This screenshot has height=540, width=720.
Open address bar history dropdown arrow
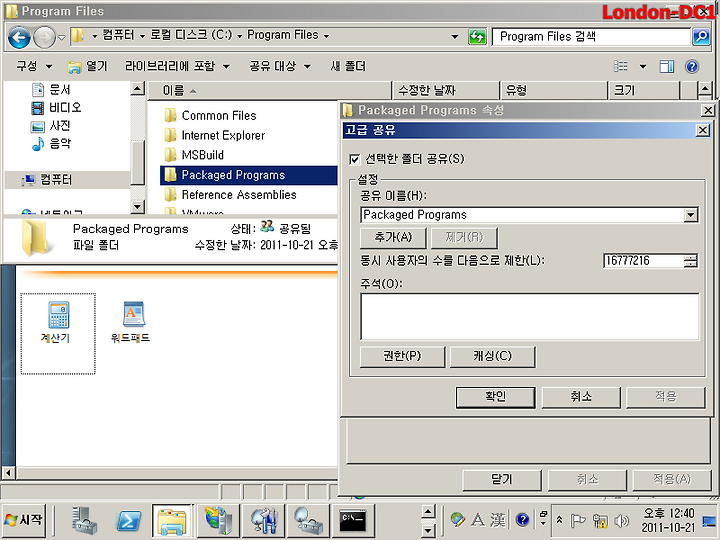(x=455, y=36)
